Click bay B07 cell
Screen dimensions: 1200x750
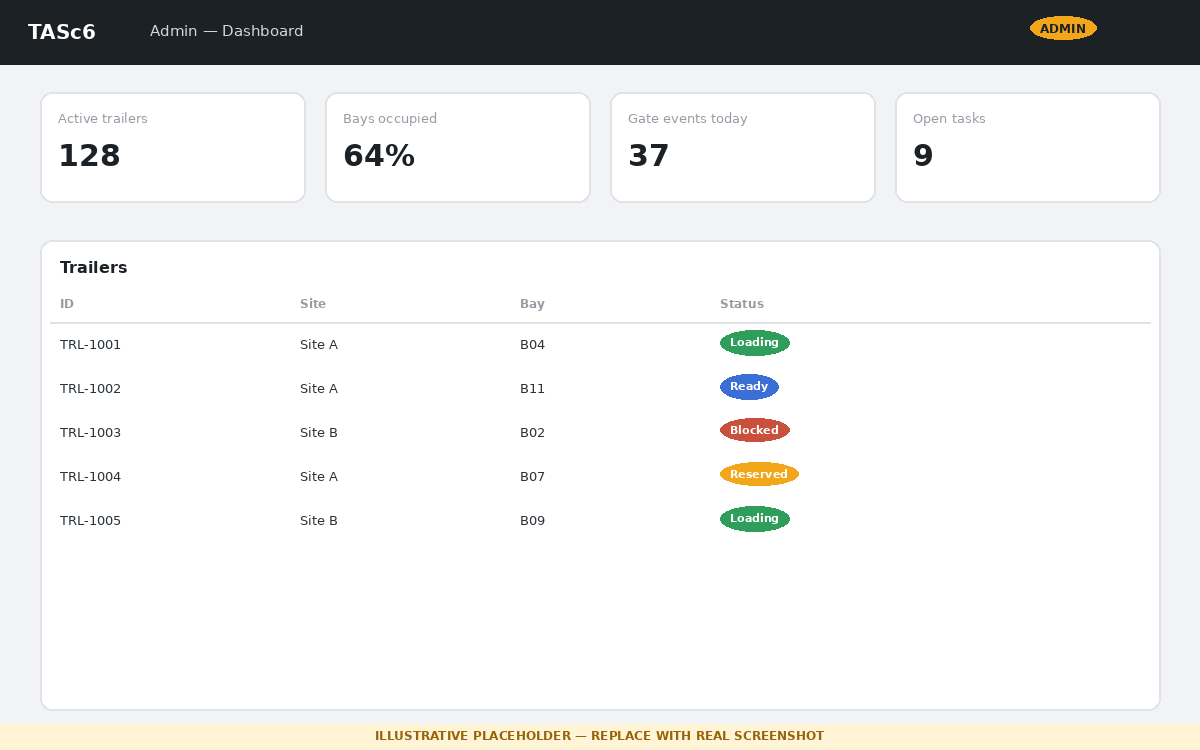(x=532, y=477)
